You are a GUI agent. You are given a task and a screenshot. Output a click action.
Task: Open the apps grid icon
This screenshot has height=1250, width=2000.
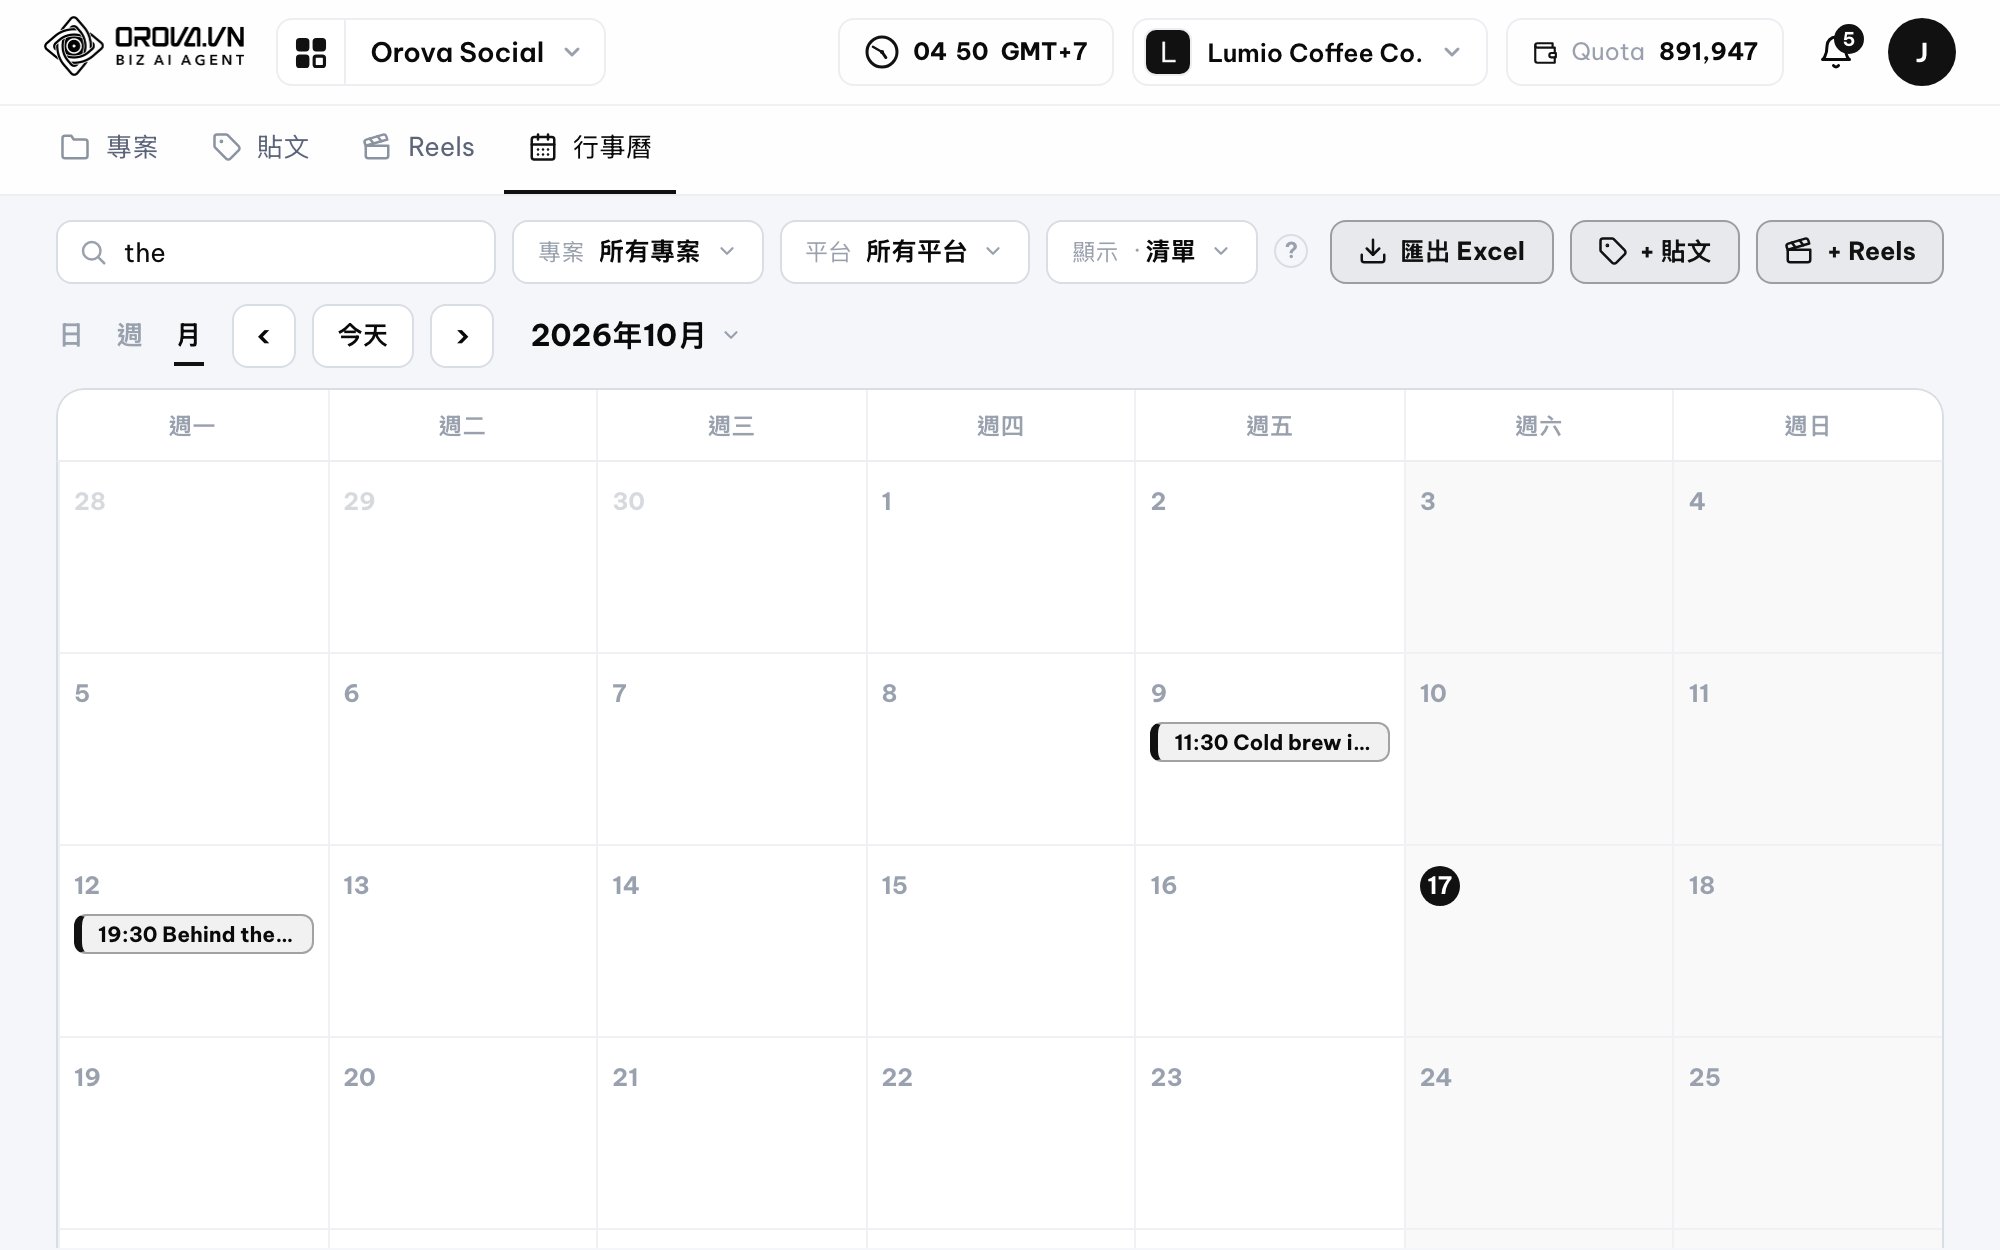coord(311,52)
